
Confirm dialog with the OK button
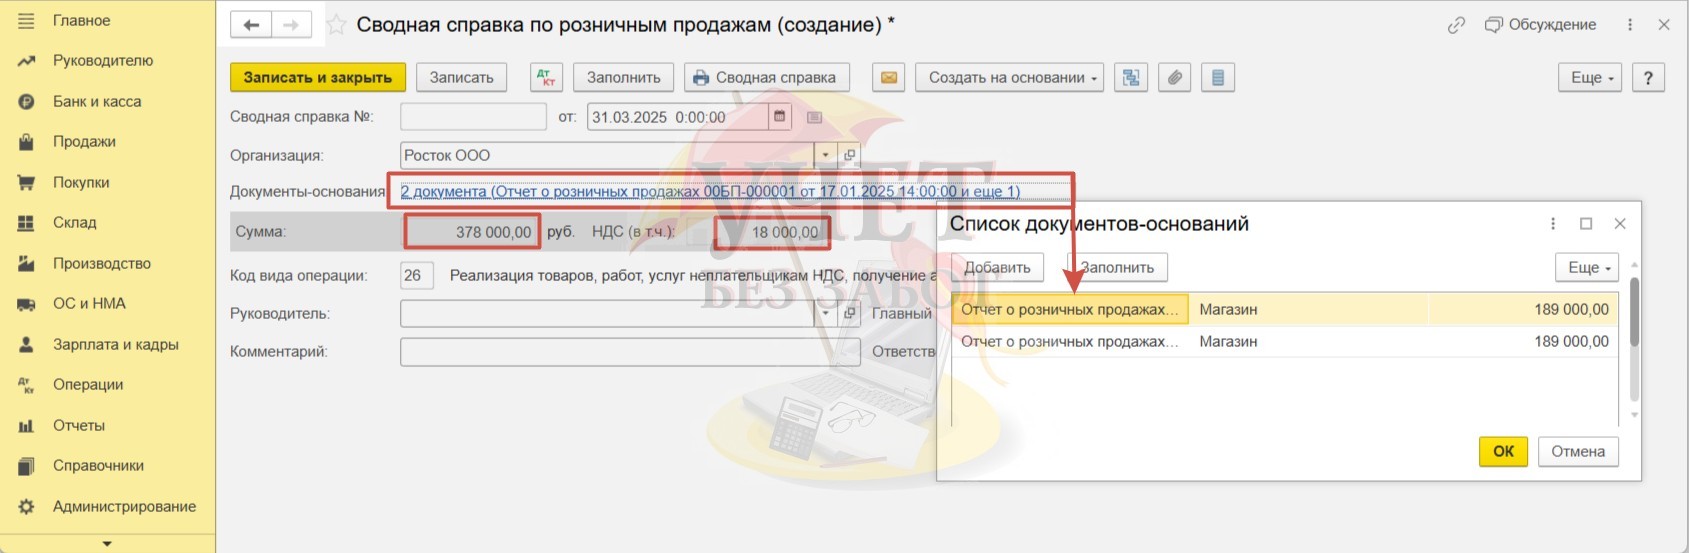[x=1503, y=451]
